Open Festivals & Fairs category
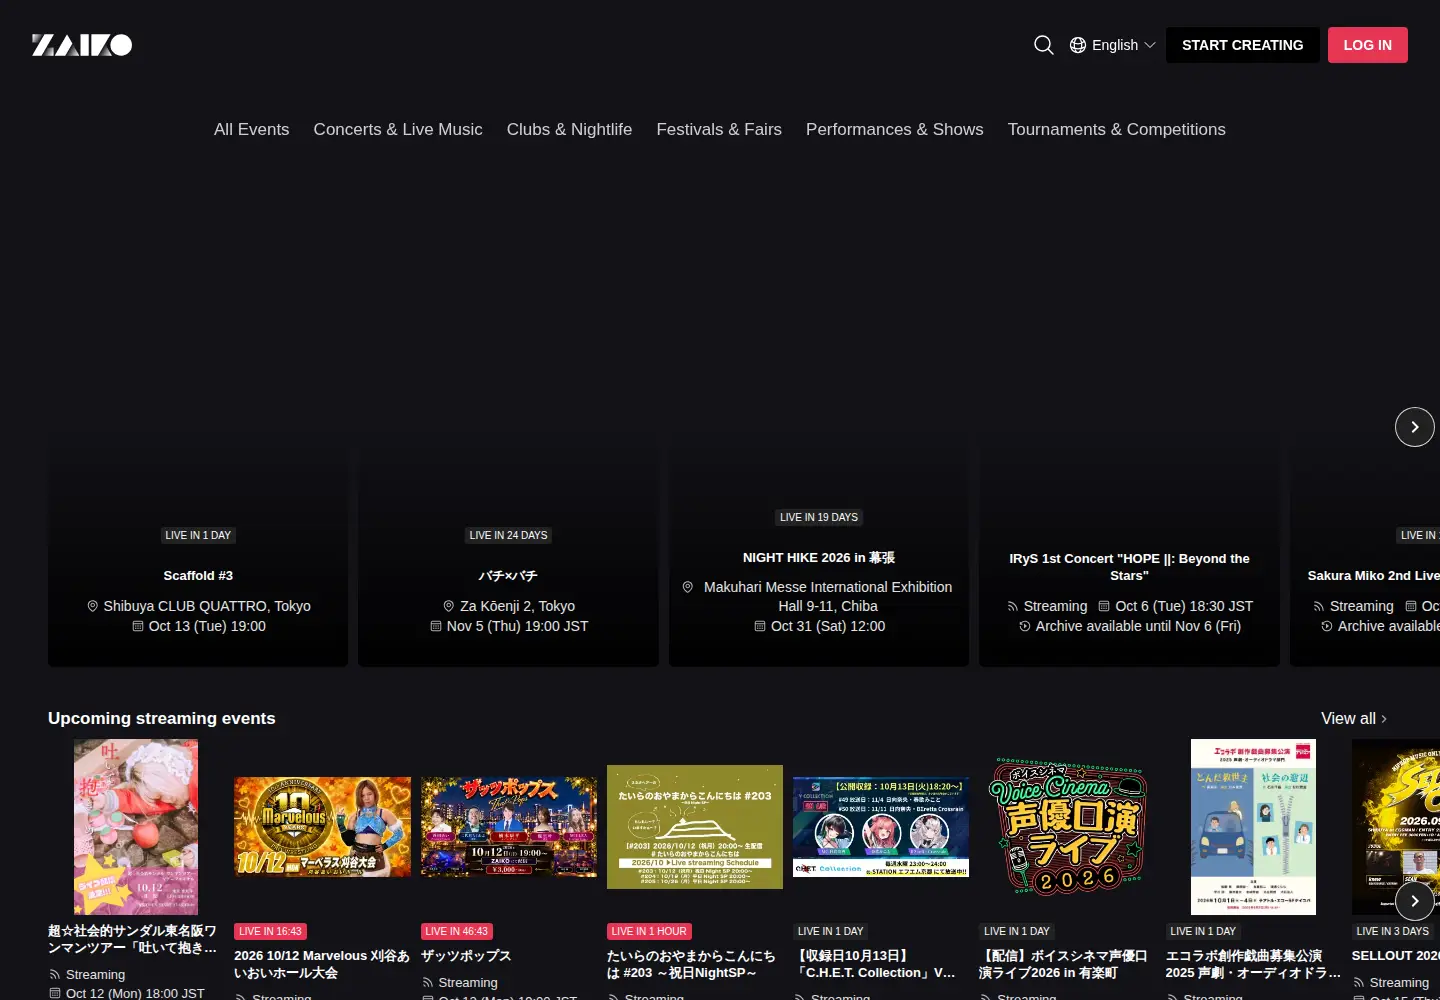Viewport: 1440px width, 1000px height. (719, 129)
